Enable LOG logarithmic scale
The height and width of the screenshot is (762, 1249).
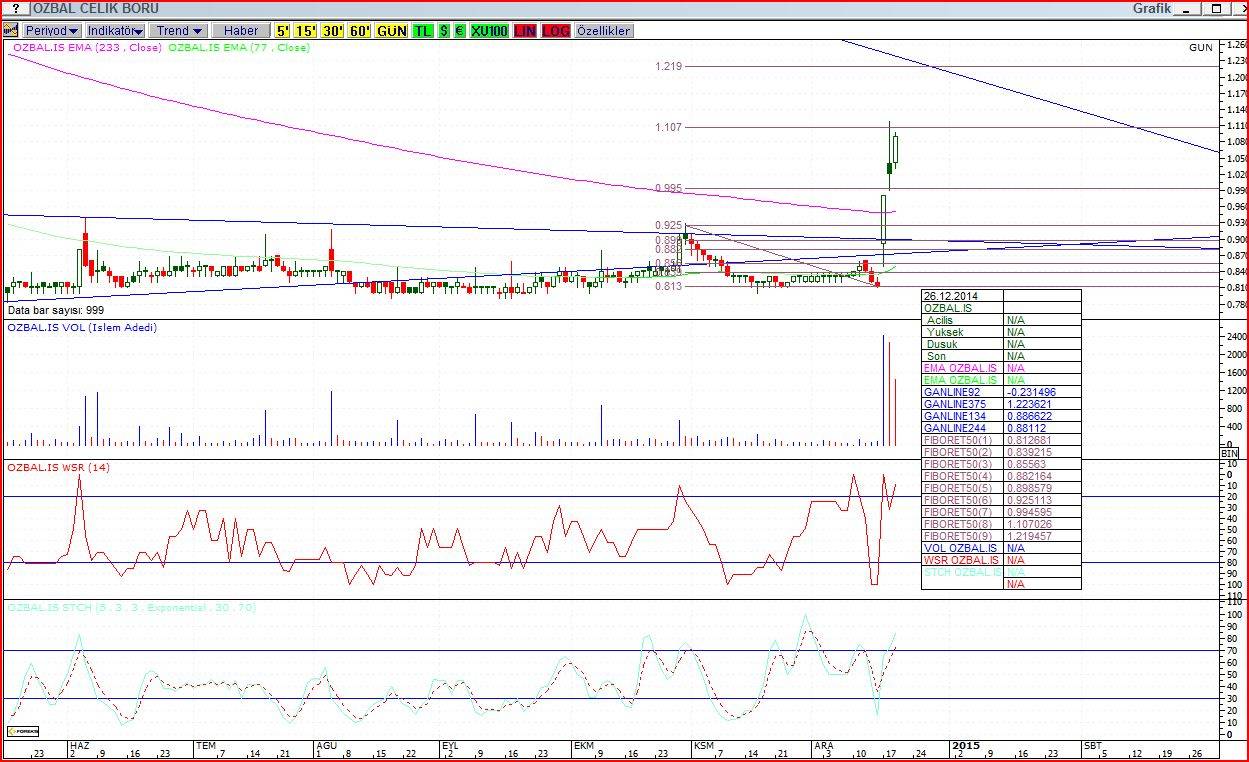pos(556,31)
